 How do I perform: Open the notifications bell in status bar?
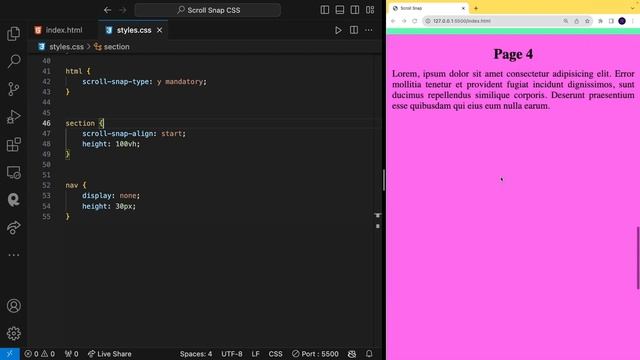pos(369,354)
